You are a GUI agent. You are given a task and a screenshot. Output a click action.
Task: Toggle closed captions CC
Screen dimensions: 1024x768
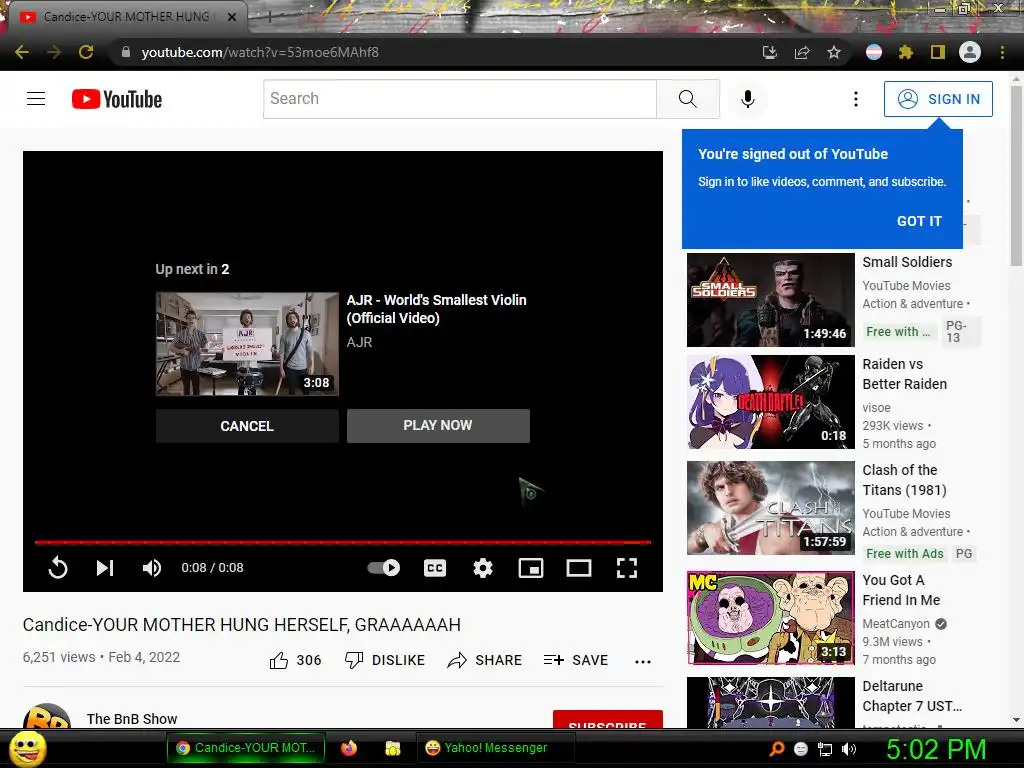coord(435,568)
